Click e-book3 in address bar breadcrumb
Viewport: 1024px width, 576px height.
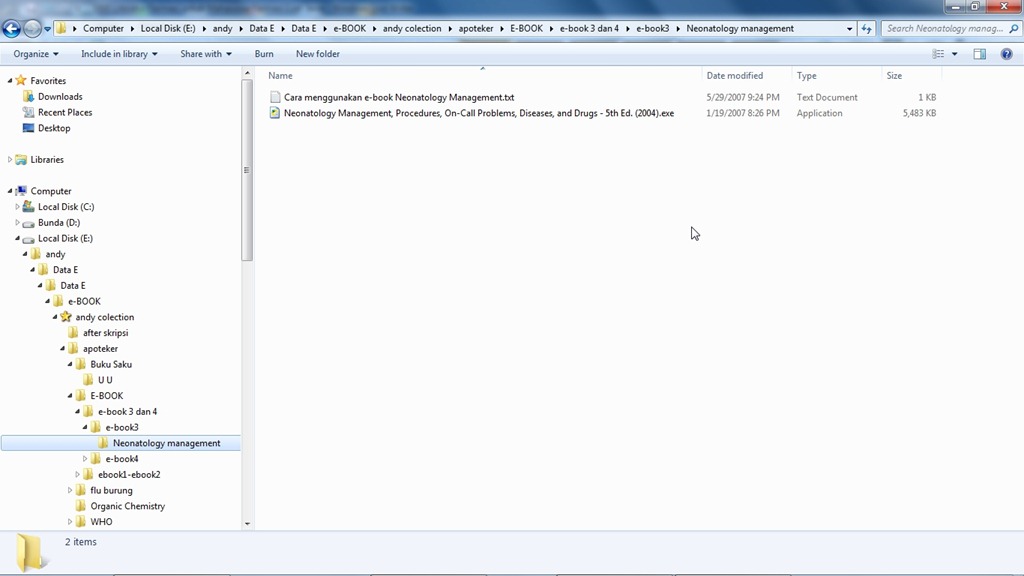coord(652,29)
